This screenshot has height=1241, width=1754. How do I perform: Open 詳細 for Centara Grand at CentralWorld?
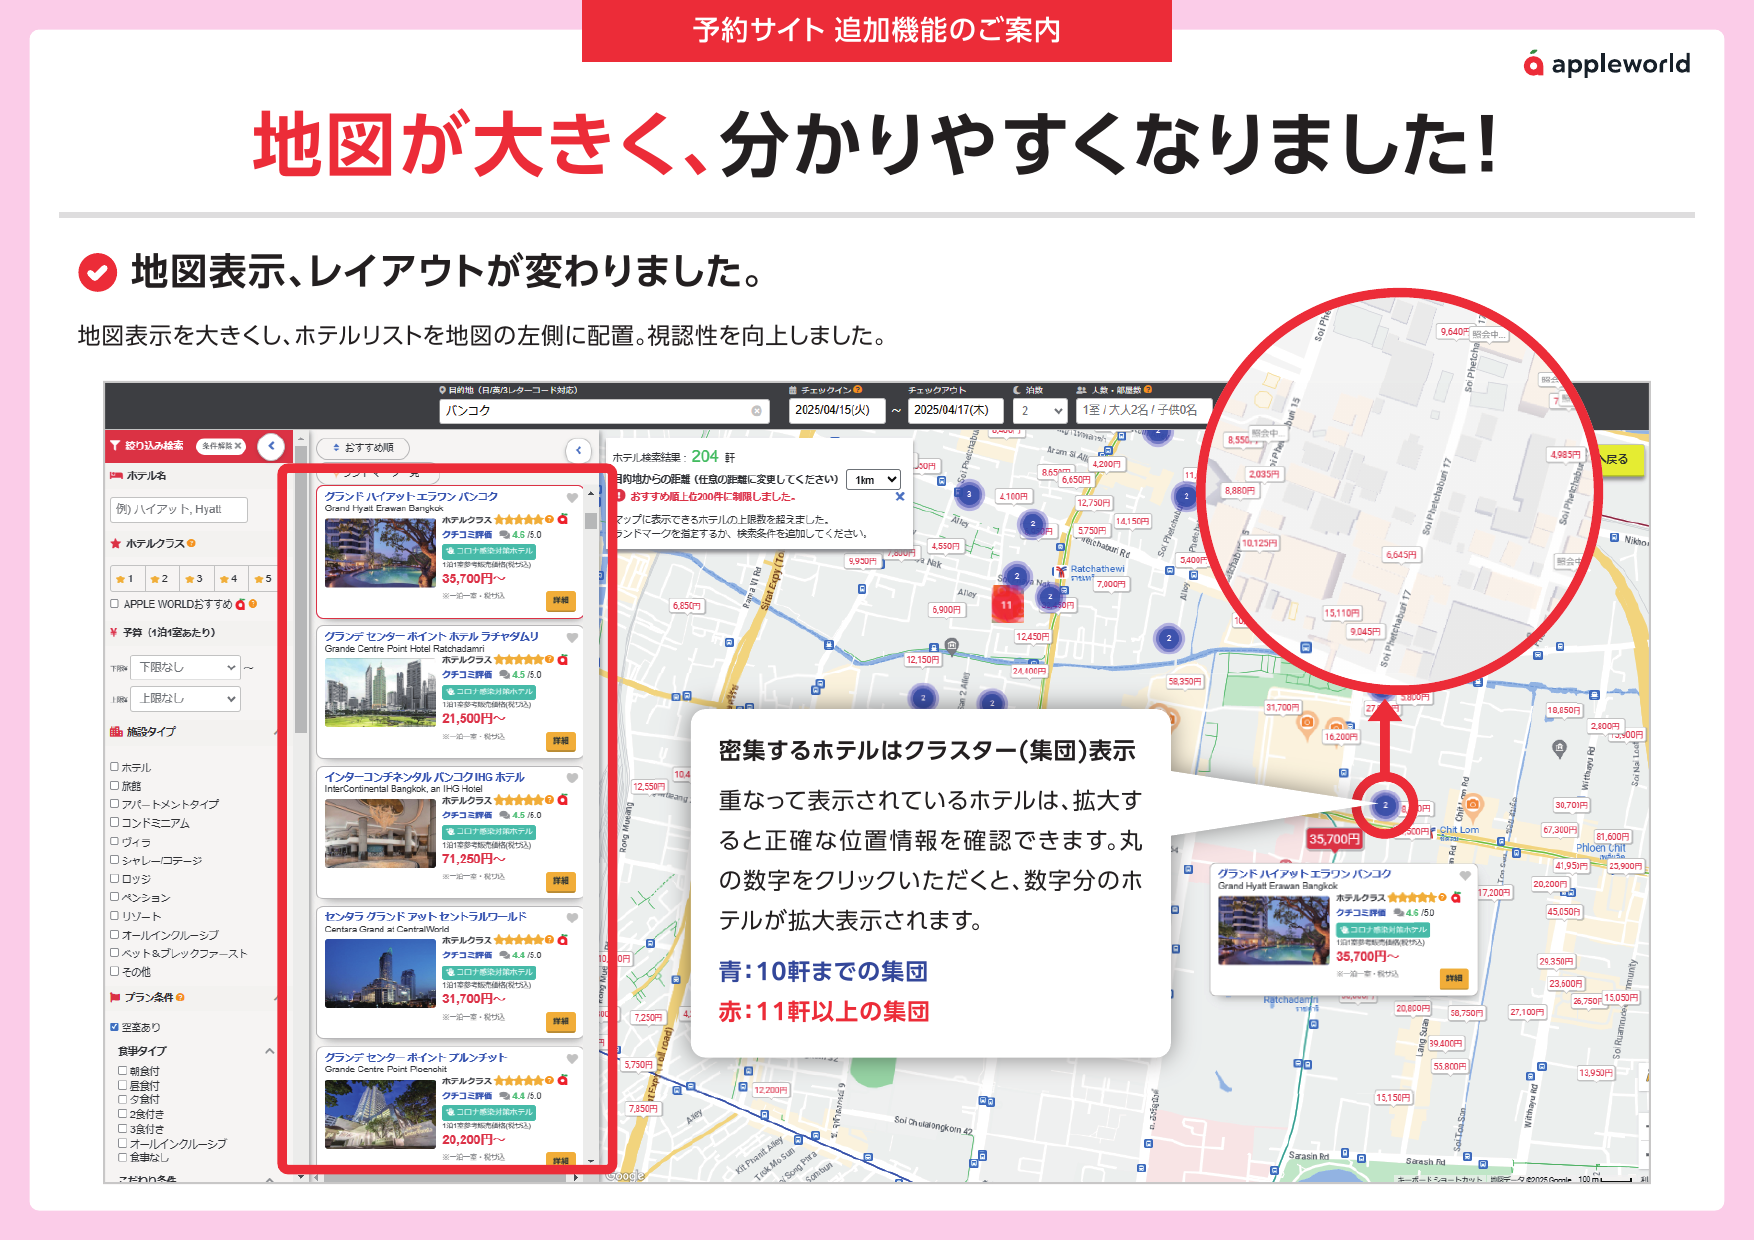[x=561, y=1021]
